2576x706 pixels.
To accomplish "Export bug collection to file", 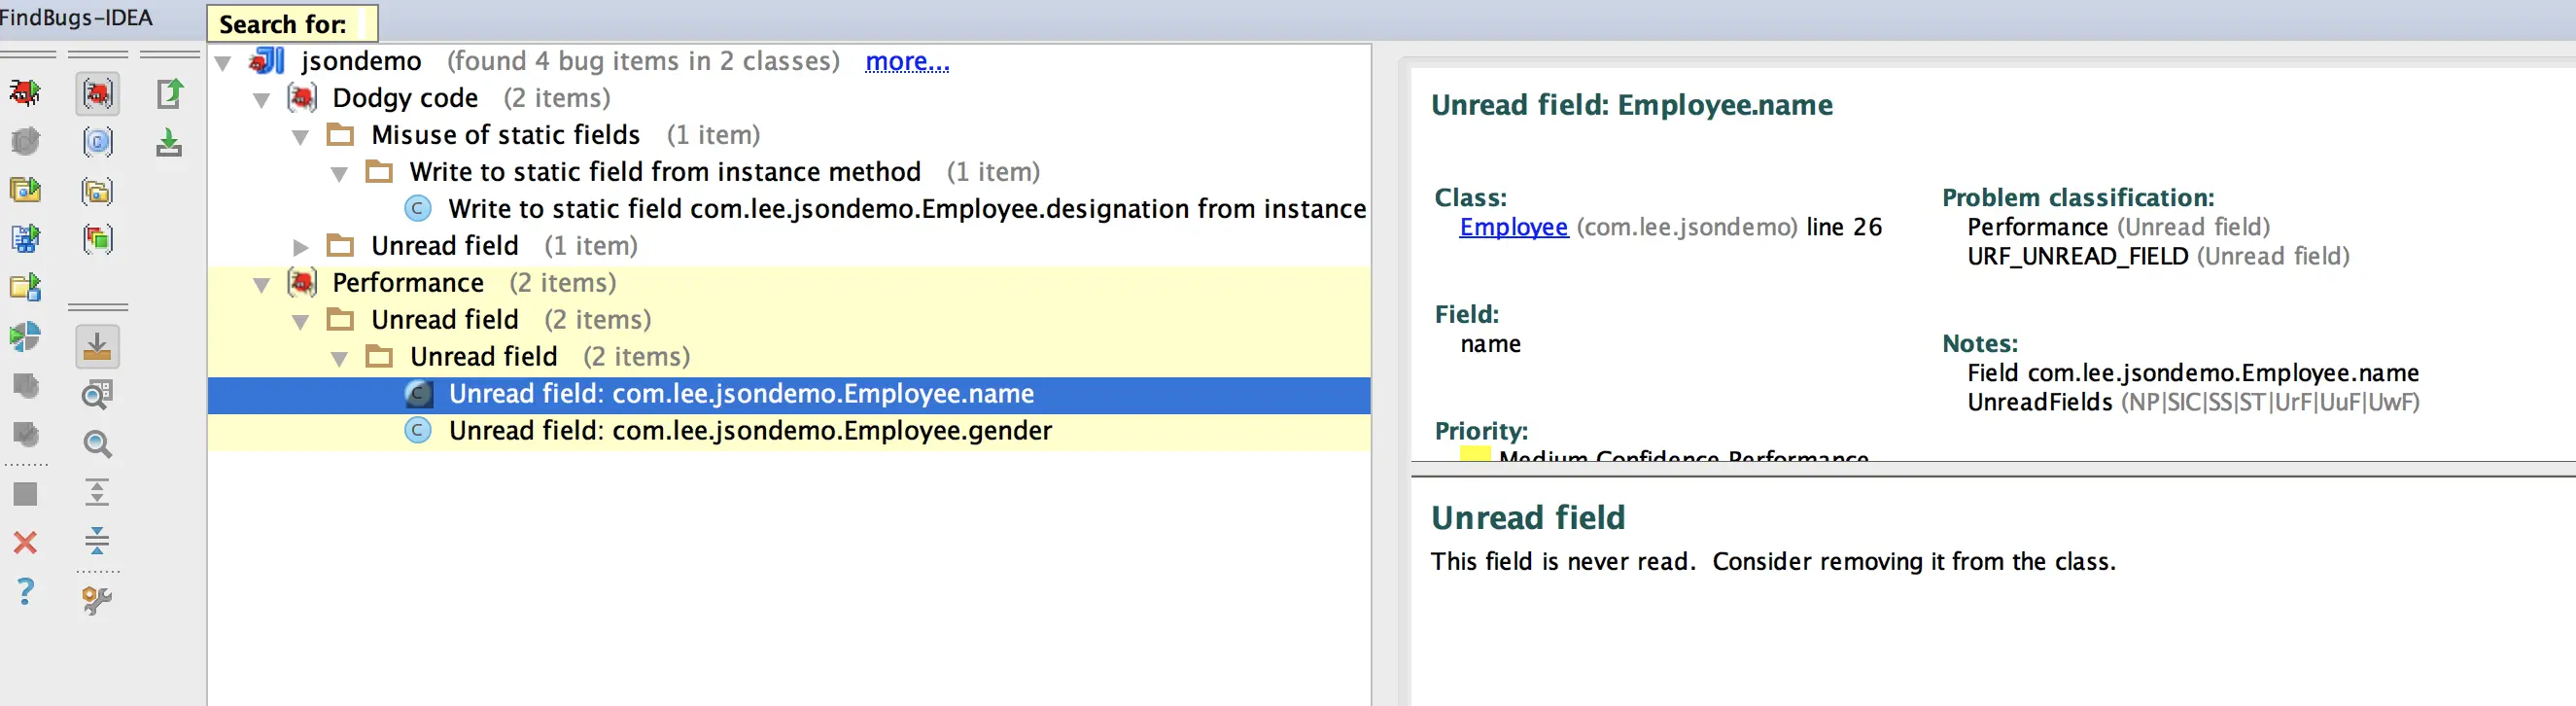I will point(170,94).
